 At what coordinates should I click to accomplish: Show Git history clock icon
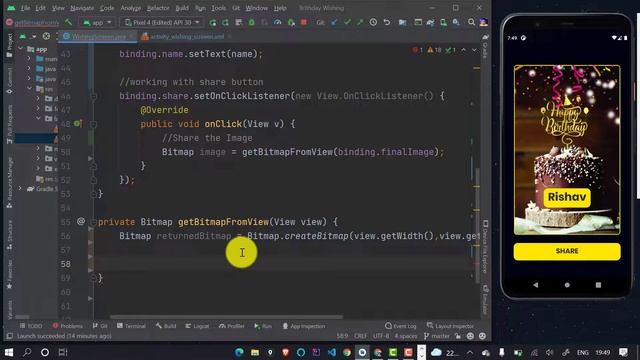point(373,22)
